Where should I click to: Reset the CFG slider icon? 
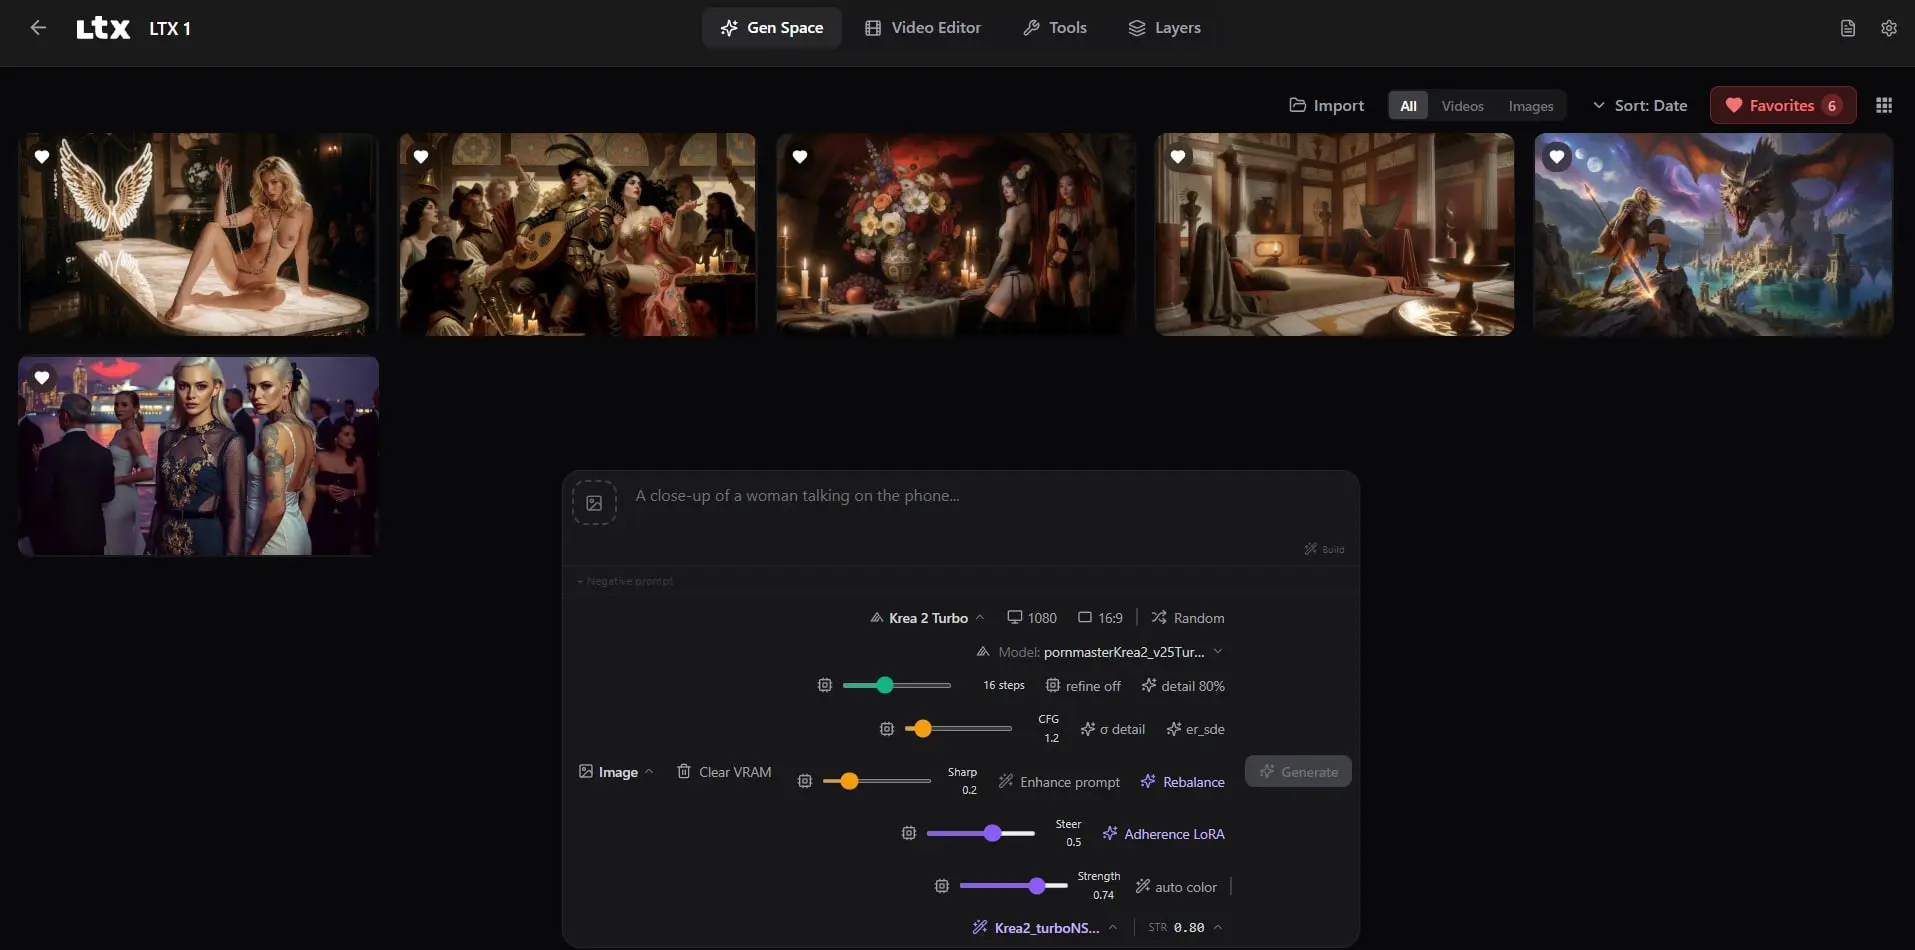point(887,729)
